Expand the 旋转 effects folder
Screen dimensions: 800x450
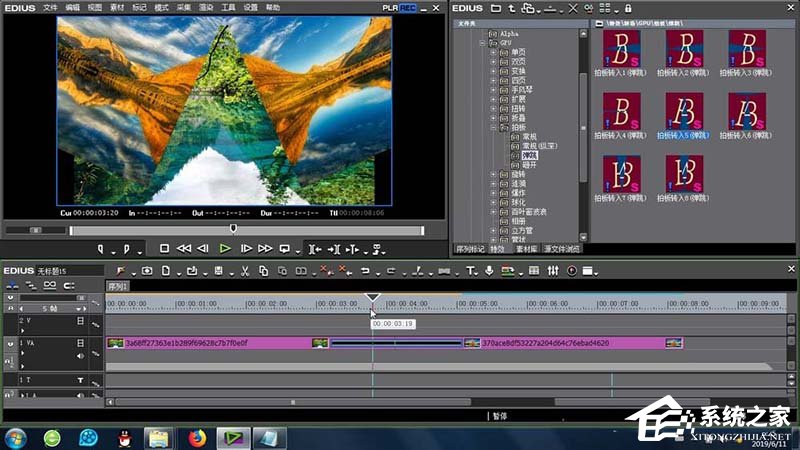click(492, 175)
